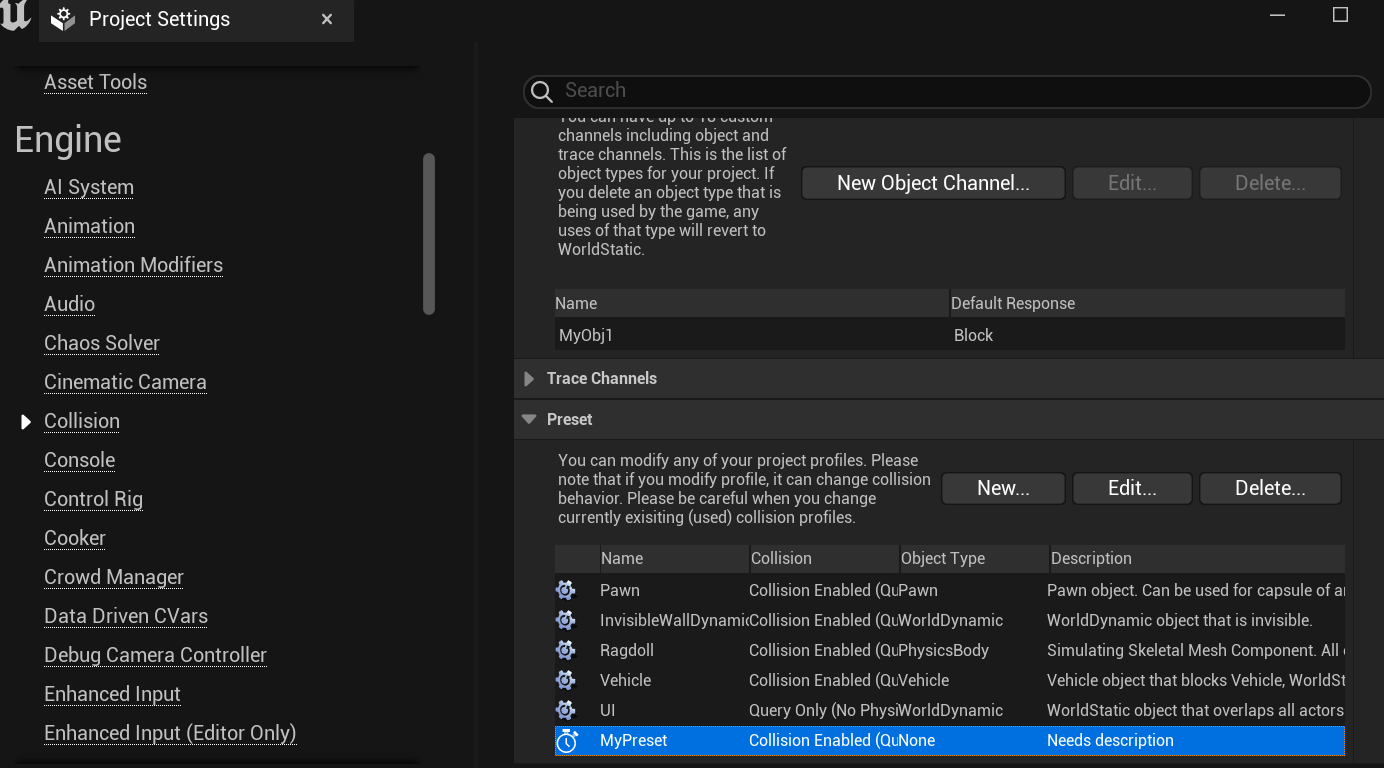Focus the settings Search field

coord(947,91)
